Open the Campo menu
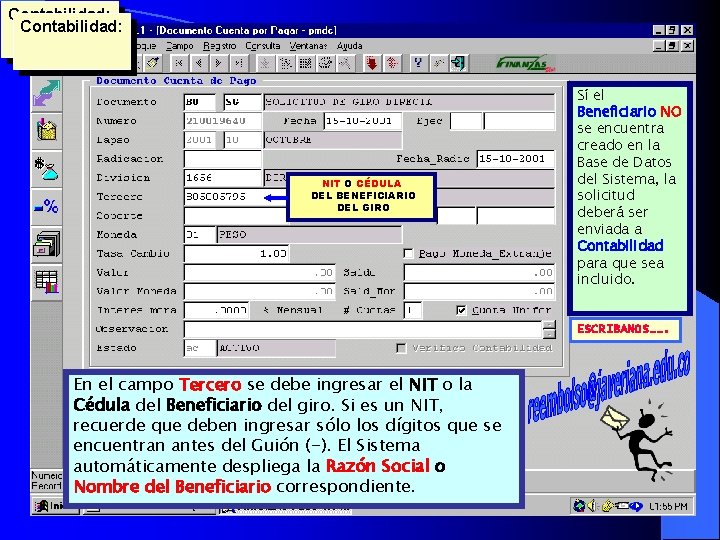This screenshot has width=720, height=540. (180, 46)
